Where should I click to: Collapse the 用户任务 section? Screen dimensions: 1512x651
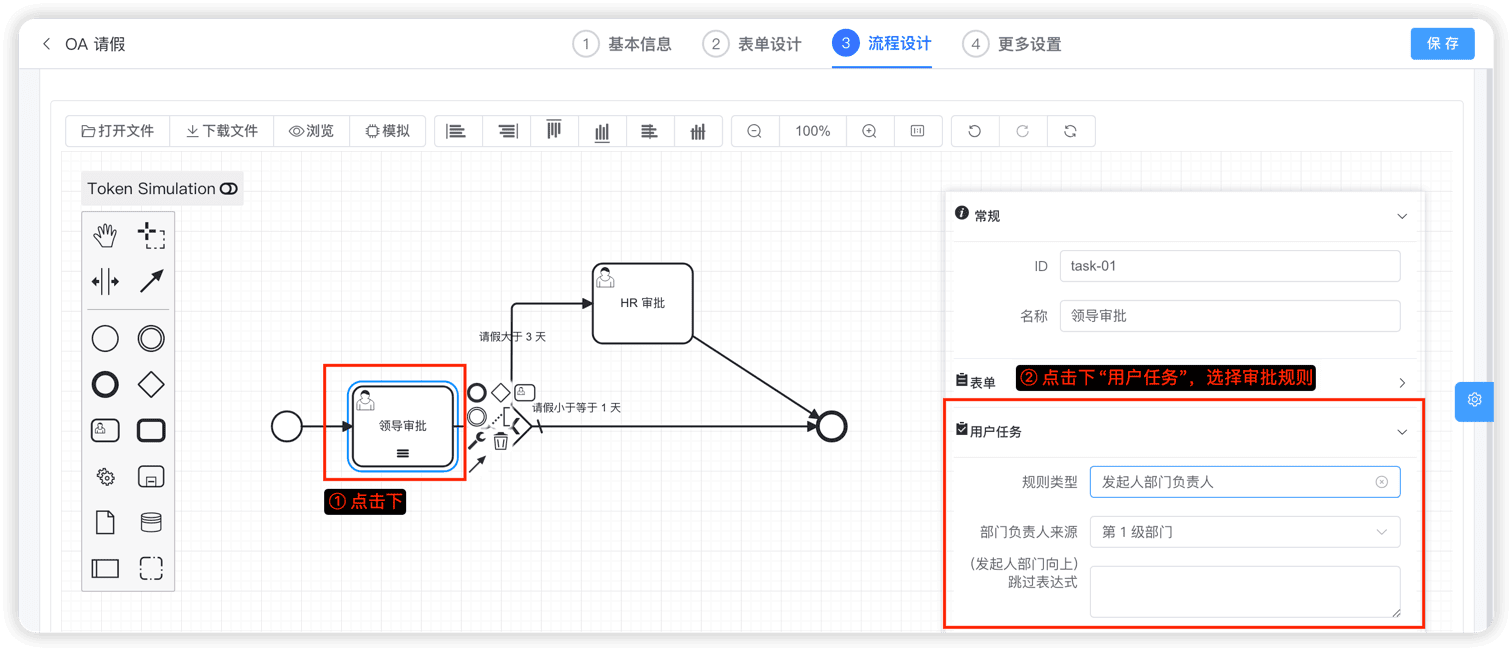pos(1402,432)
